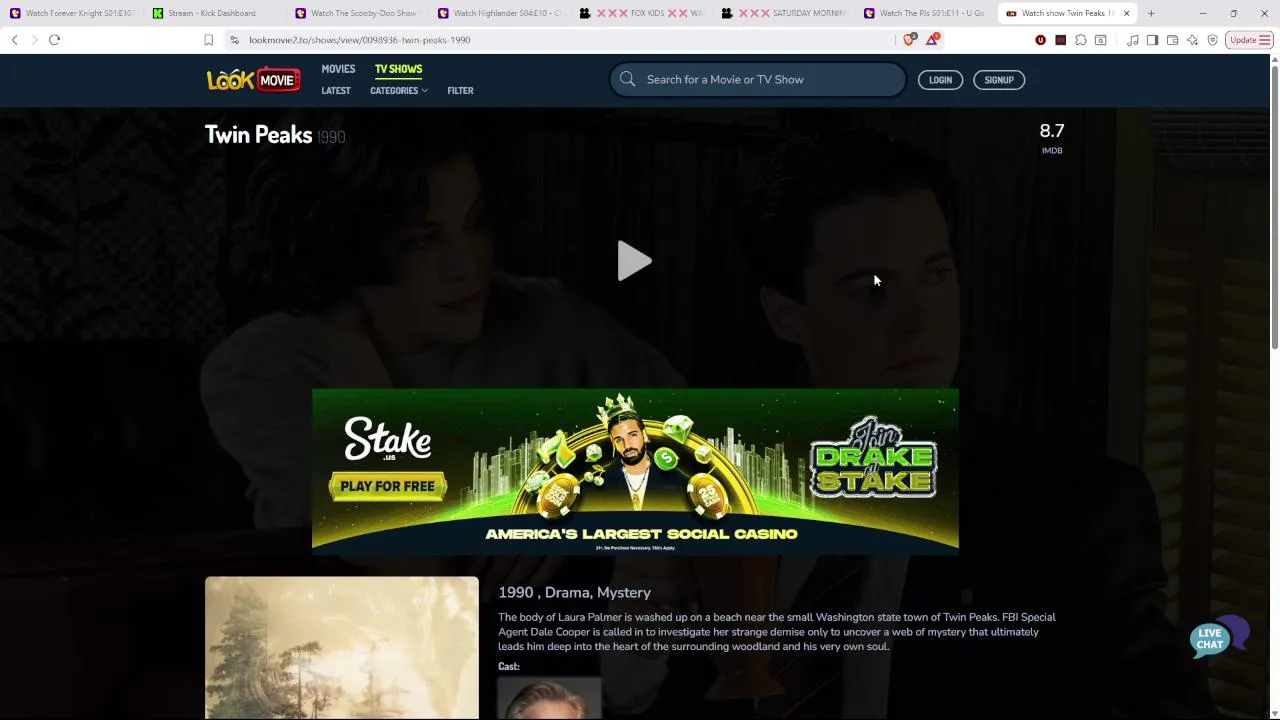The width and height of the screenshot is (1280, 720).
Task: Click the address bar URL
Action: tap(360, 40)
